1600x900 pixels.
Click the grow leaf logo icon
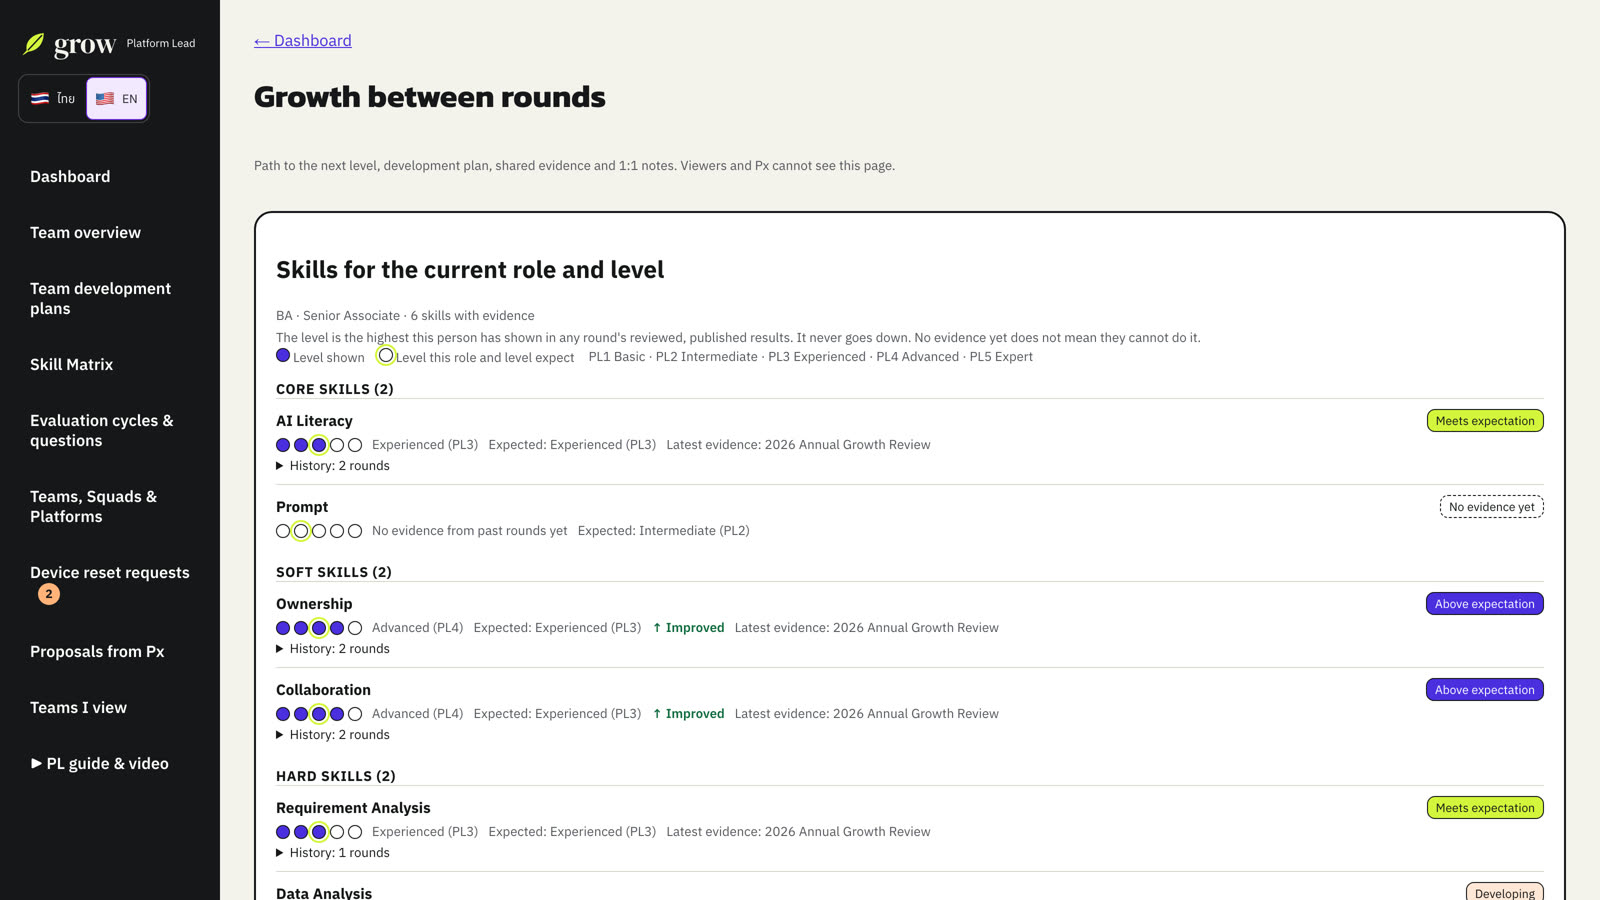click(34, 44)
